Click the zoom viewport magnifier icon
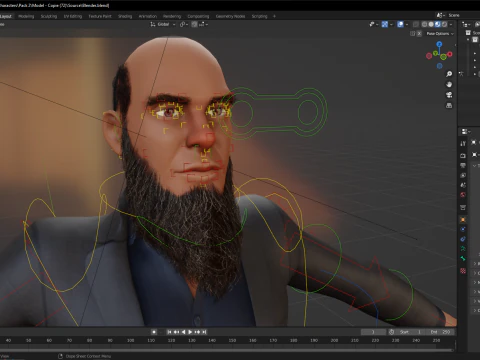 pos(449,74)
